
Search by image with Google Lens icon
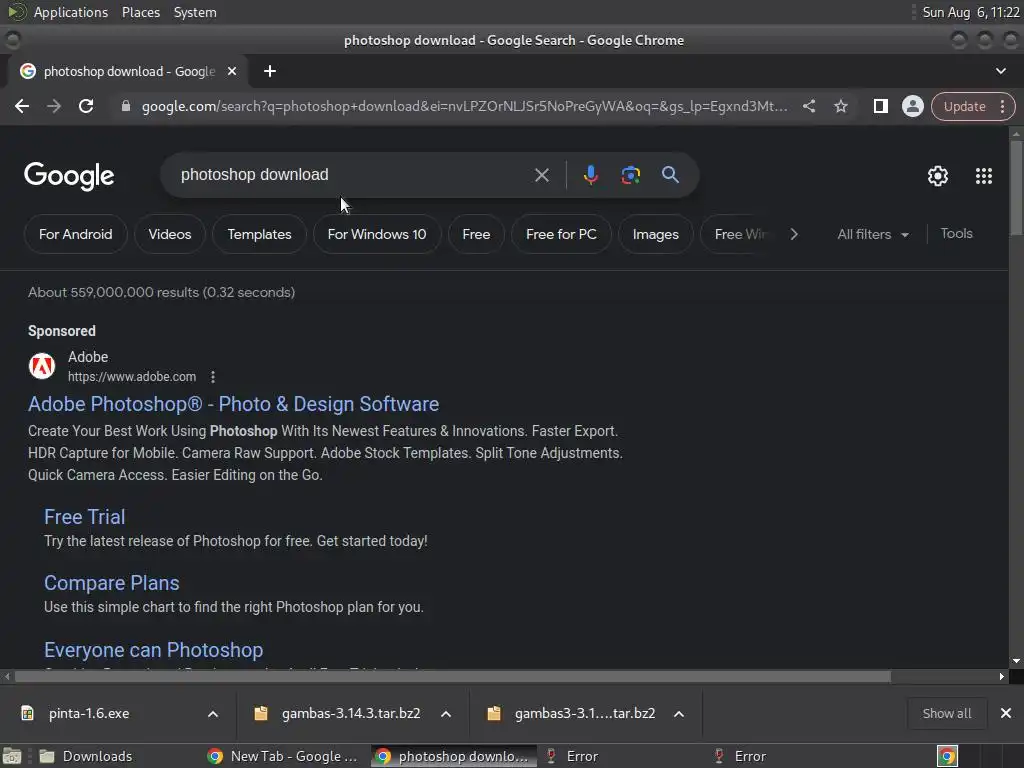click(x=630, y=175)
